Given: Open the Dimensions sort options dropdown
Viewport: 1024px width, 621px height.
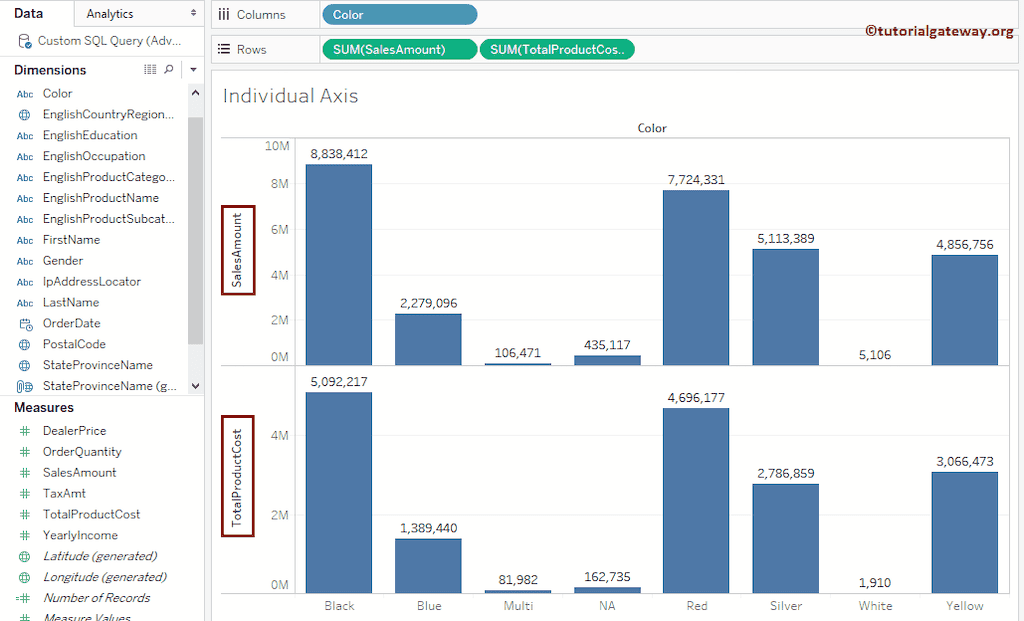Looking at the screenshot, I should point(192,69).
